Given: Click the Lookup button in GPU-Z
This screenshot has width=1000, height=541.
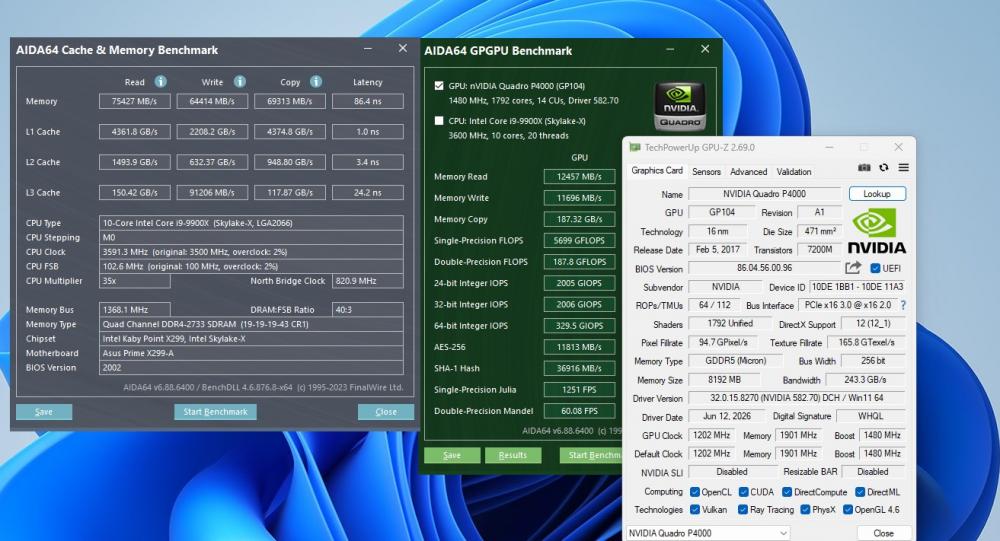Looking at the screenshot, I should (x=877, y=194).
